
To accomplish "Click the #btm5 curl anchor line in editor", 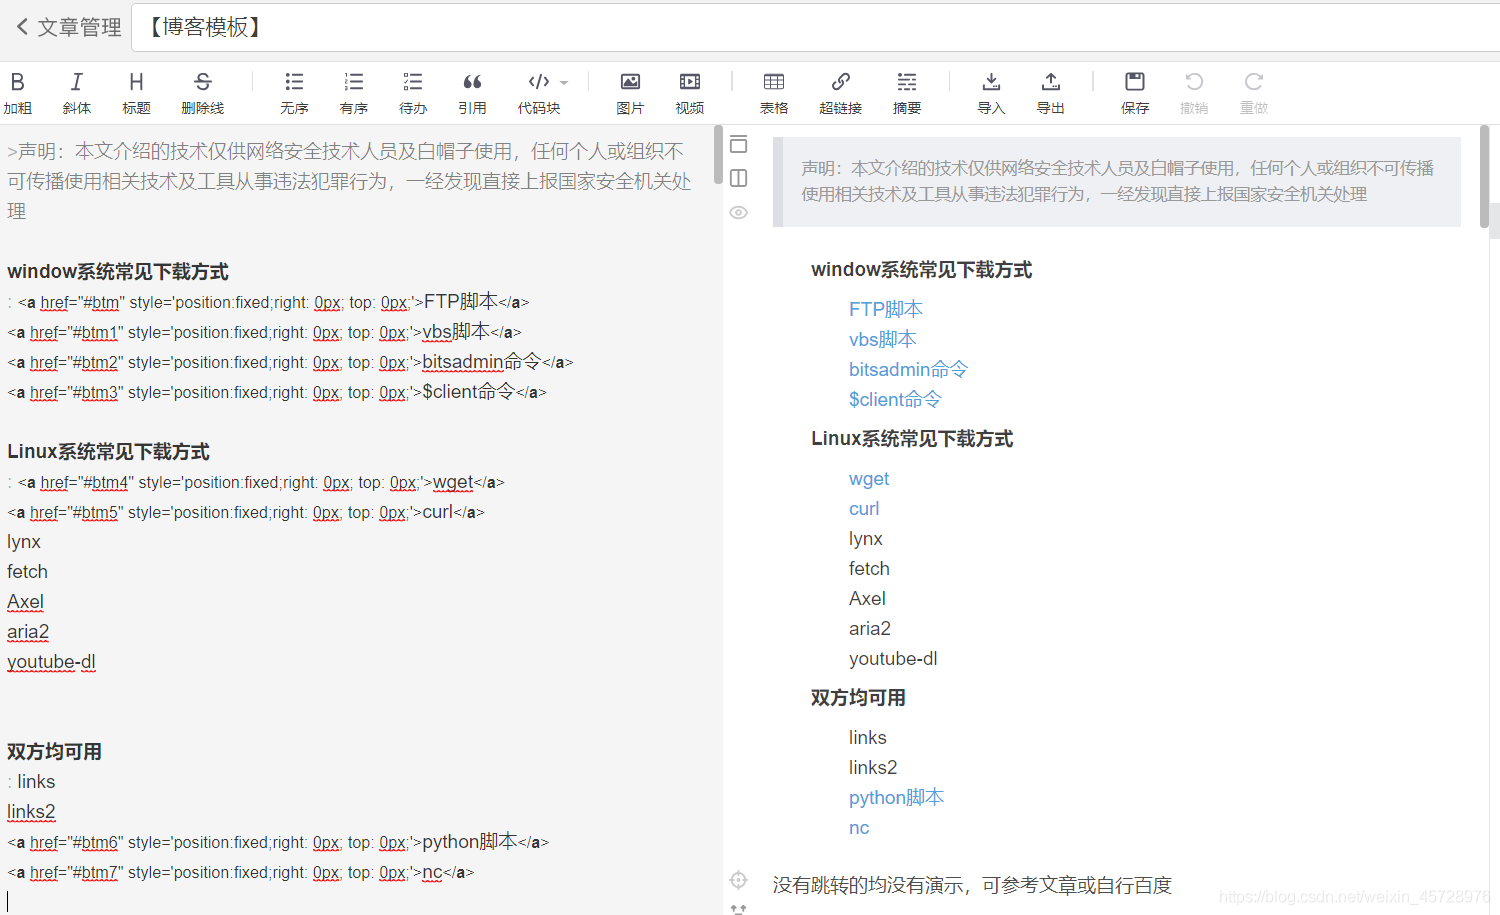I will coord(246,512).
